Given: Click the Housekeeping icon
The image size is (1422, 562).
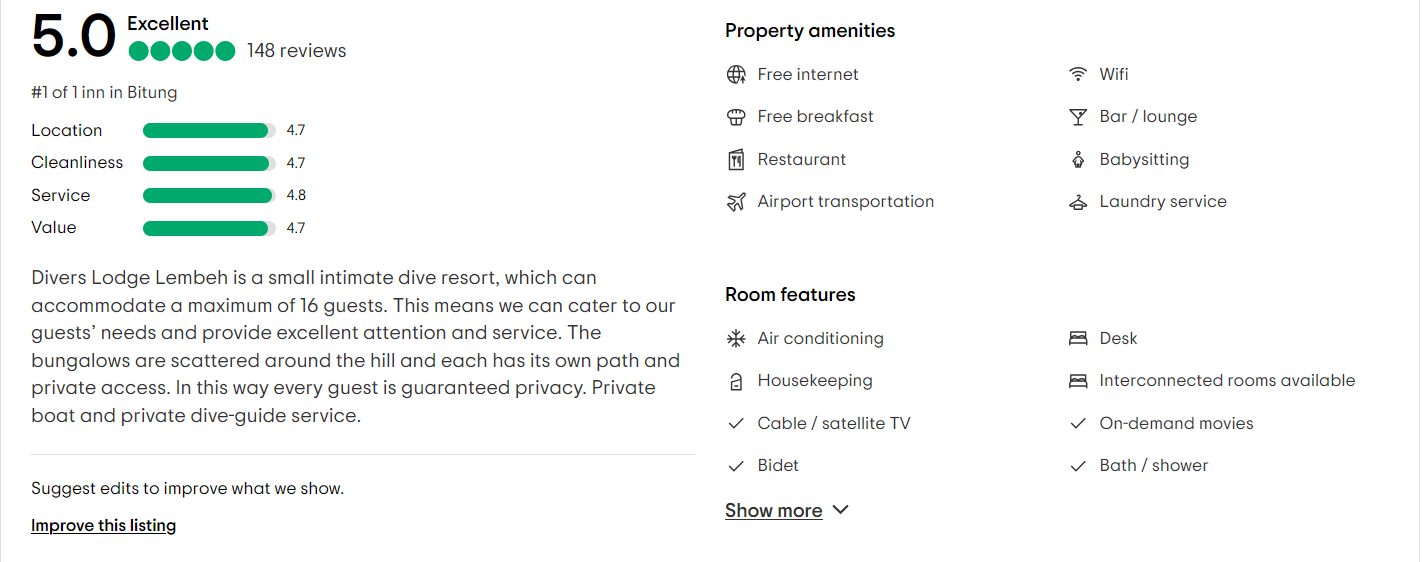Looking at the screenshot, I should (736, 381).
